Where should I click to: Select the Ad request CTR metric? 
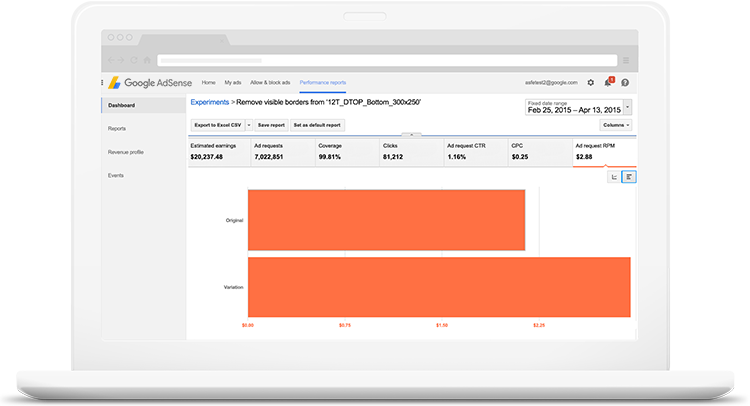[x=476, y=152]
